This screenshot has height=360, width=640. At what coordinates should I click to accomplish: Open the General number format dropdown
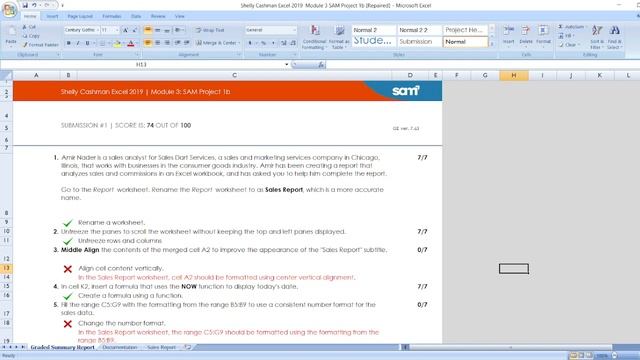pyautogui.click(x=294, y=30)
